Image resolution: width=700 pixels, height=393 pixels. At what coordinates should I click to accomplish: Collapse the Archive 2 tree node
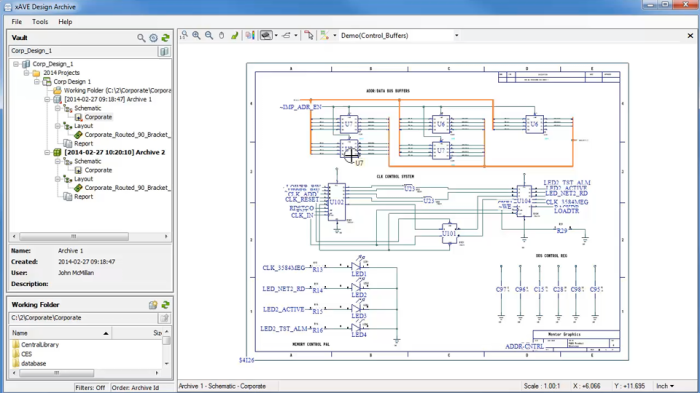(47, 152)
